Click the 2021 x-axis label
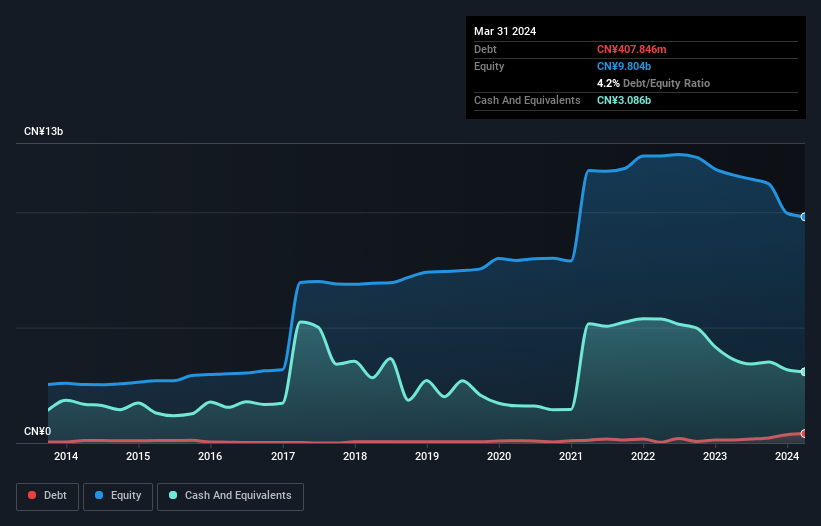 571,456
